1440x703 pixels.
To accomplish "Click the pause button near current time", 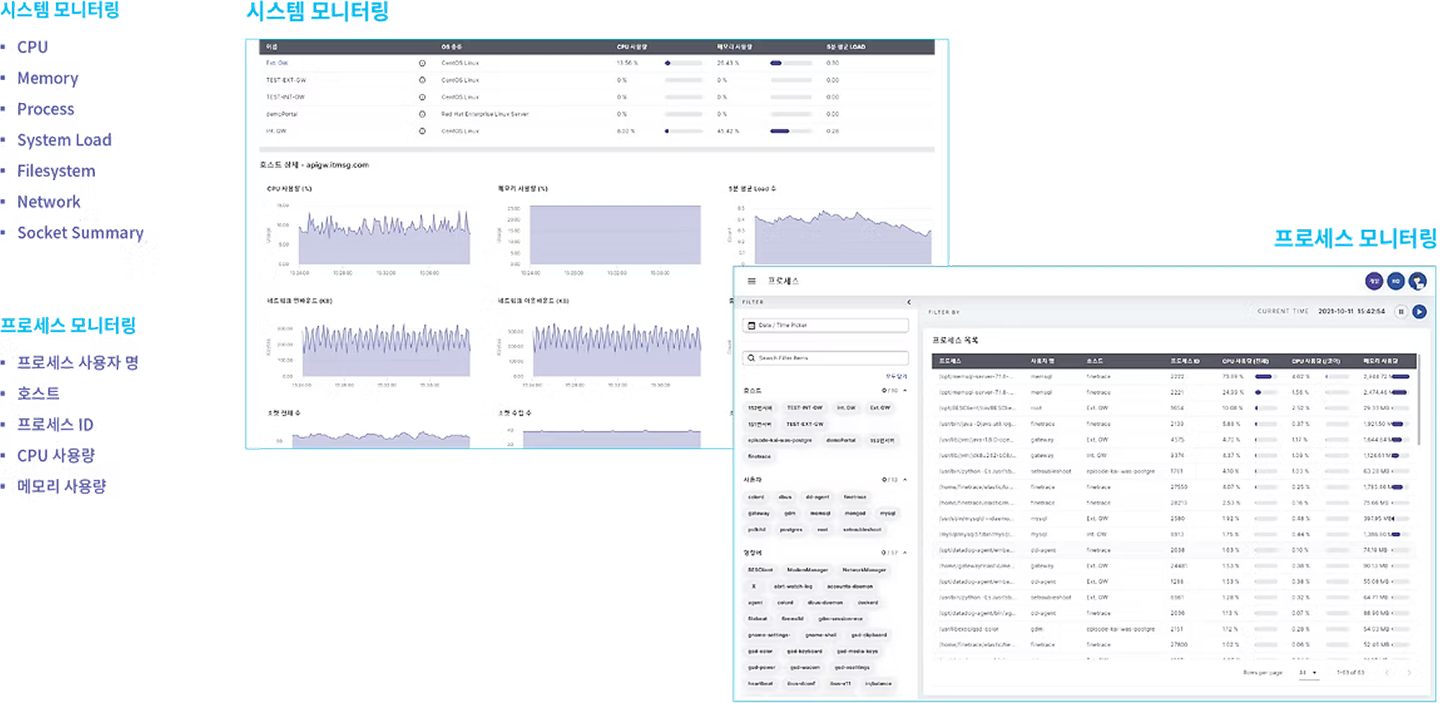I will [1401, 311].
